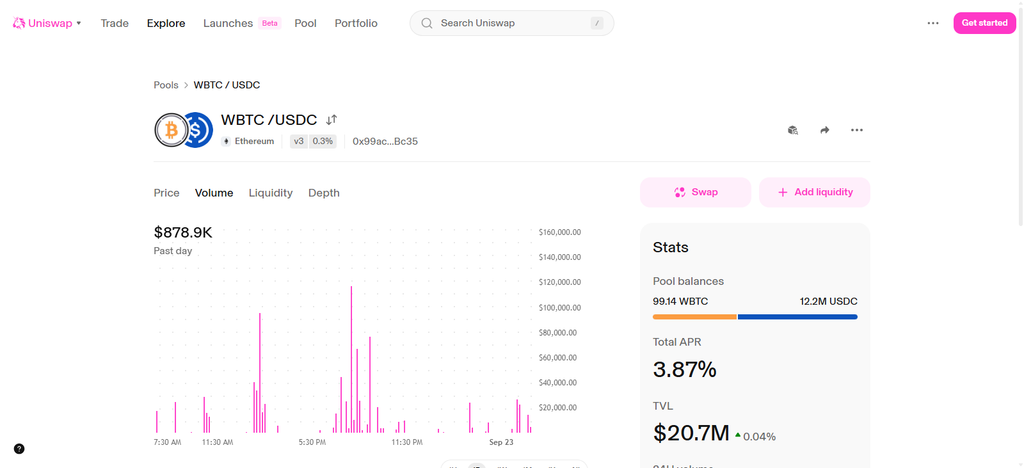
Task: Open the Uniswap dropdown arrow menu
Action: (x=79, y=23)
